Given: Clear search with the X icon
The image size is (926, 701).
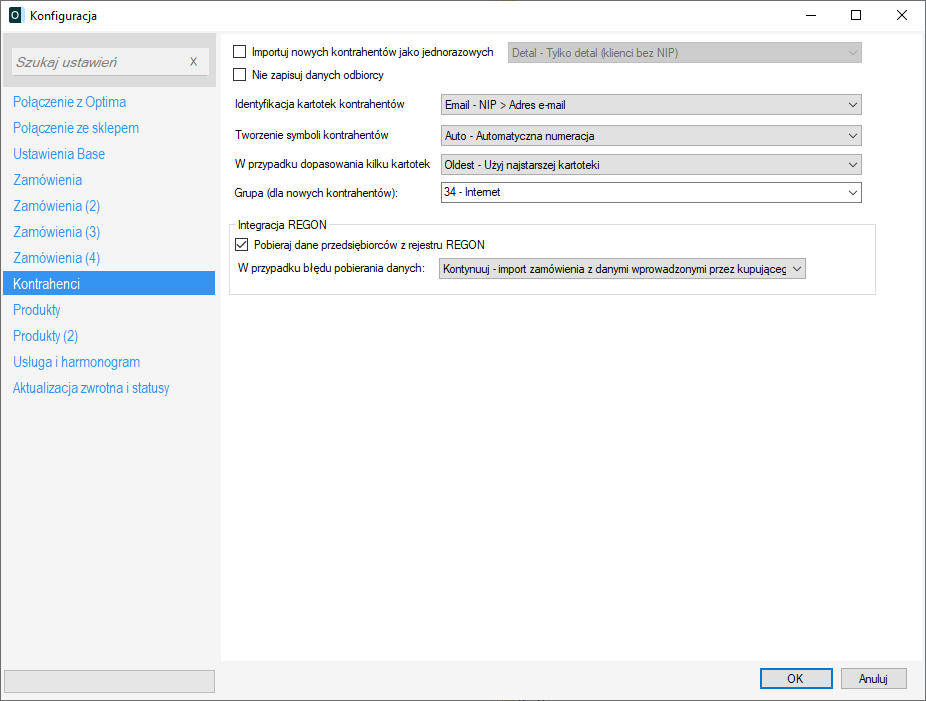Looking at the screenshot, I should pyautogui.click(x=193, y=62).
